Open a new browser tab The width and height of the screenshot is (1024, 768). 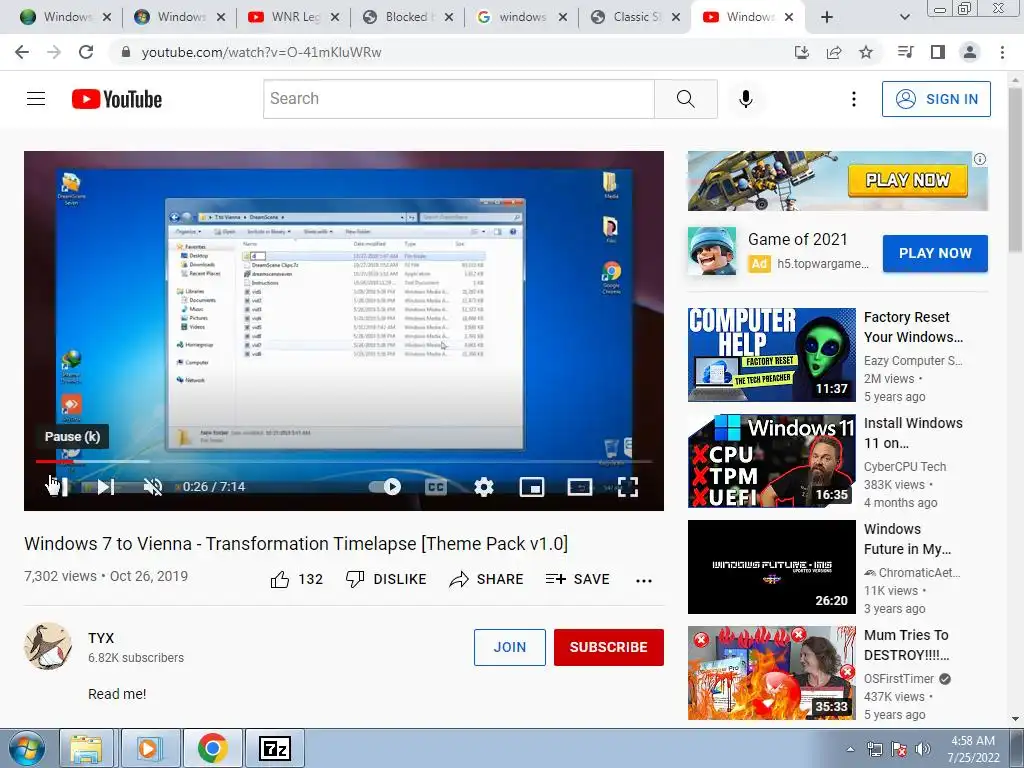[827, 17]
